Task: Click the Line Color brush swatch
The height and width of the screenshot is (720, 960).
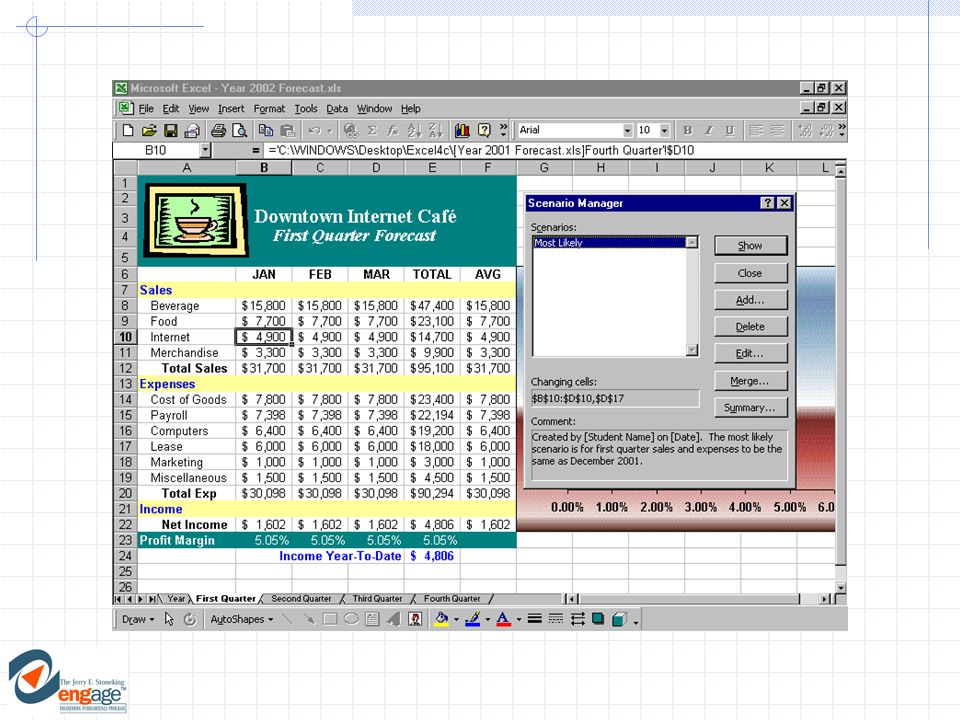Action: click(473, 619)
